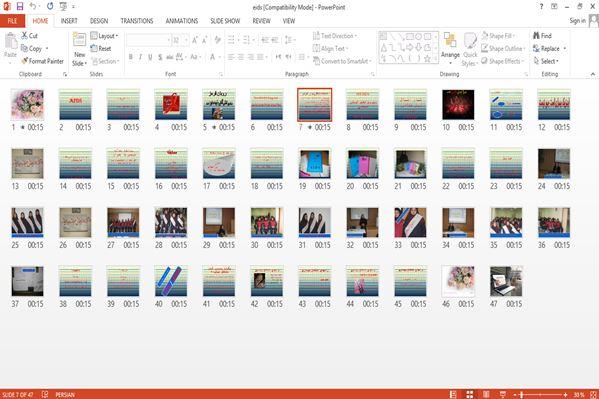Select slide 25 thumbnail
Image resolution: width=599 pixels, height=399 pixels.
(27, 222)
